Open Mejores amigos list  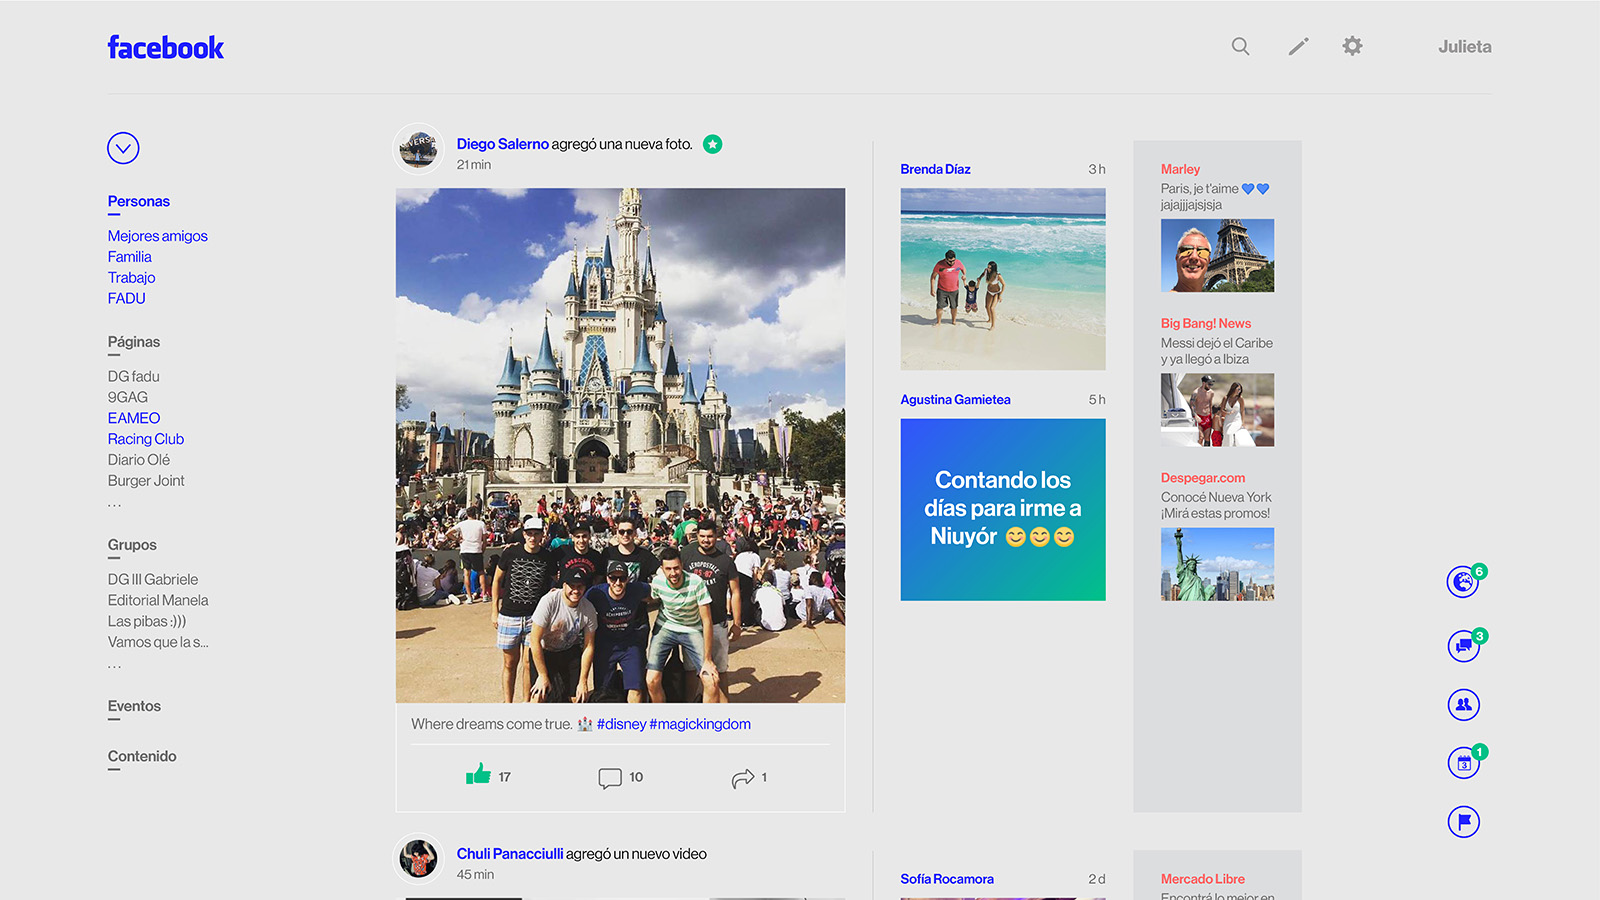(x=158, y=236)
